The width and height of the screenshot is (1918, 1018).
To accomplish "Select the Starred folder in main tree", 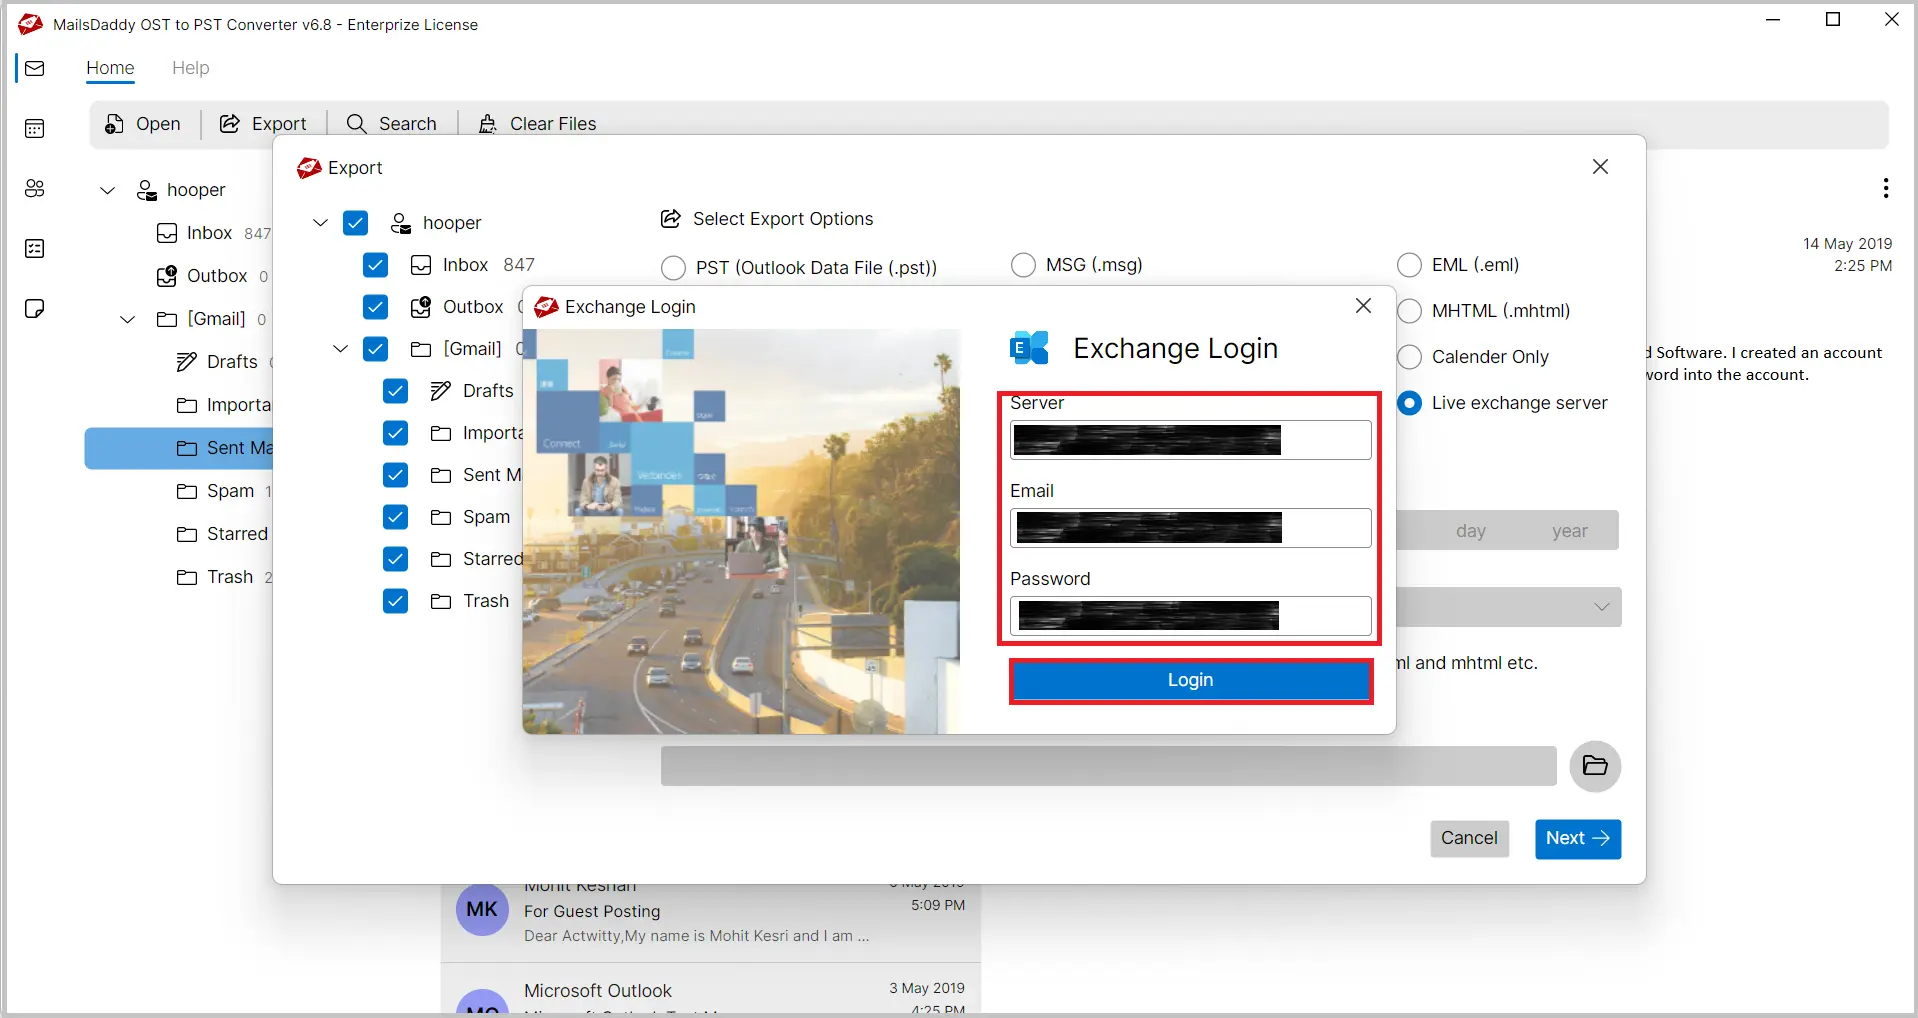I will (x=222, y=534).
